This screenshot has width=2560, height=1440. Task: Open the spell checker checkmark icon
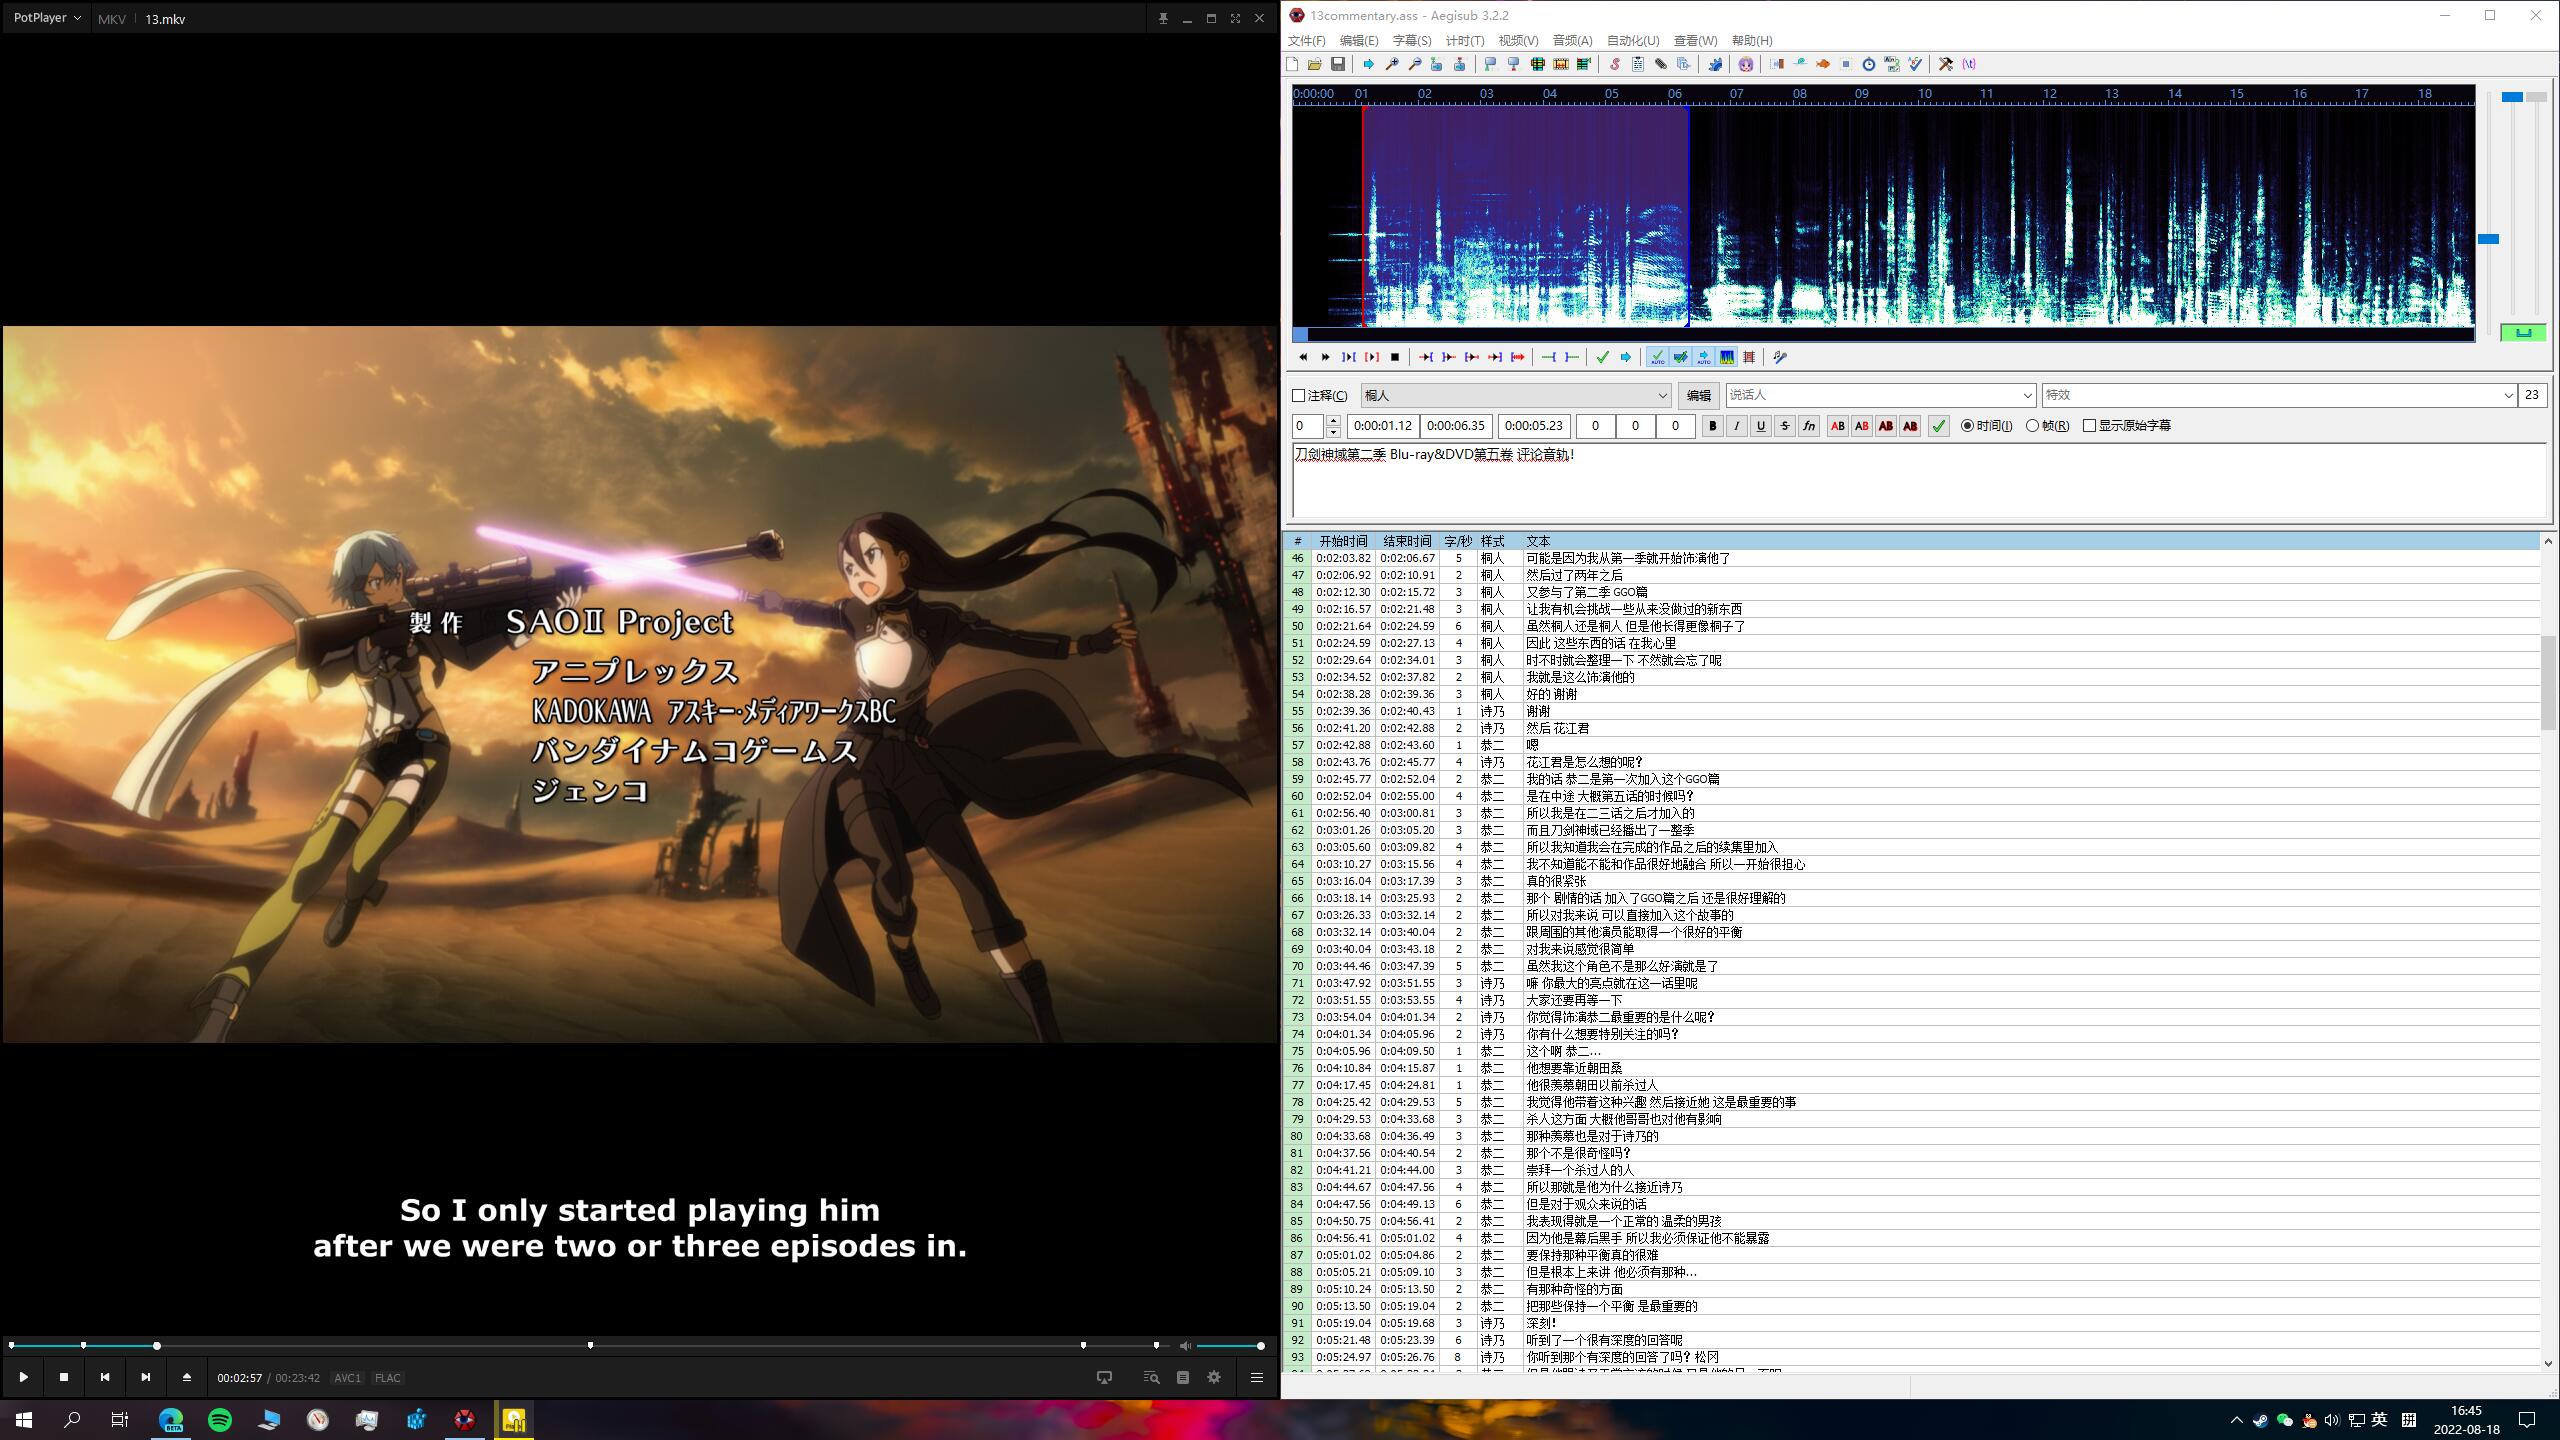point(1915,64)
